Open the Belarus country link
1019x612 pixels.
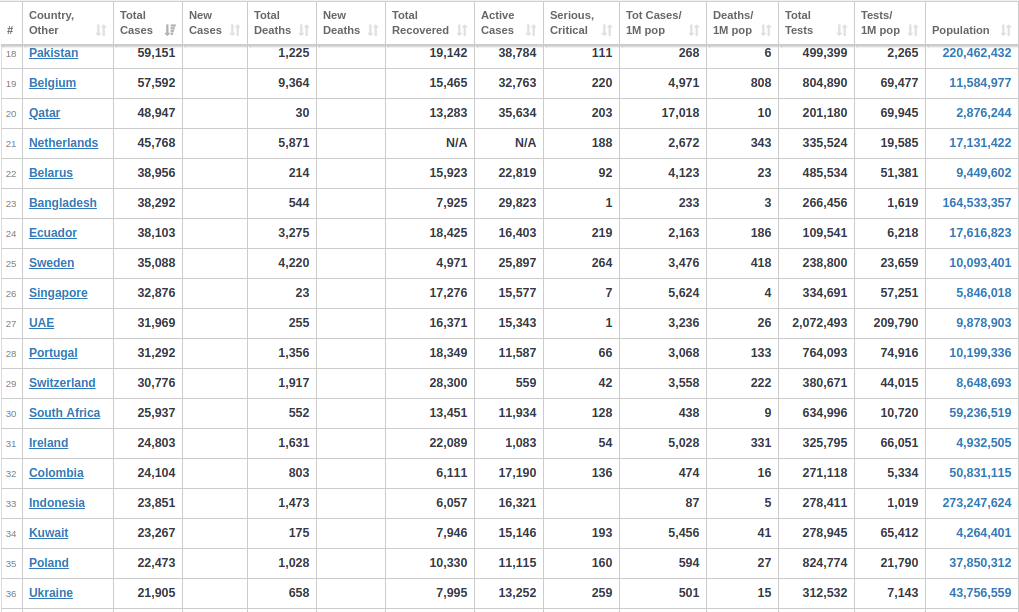[51, 172]
